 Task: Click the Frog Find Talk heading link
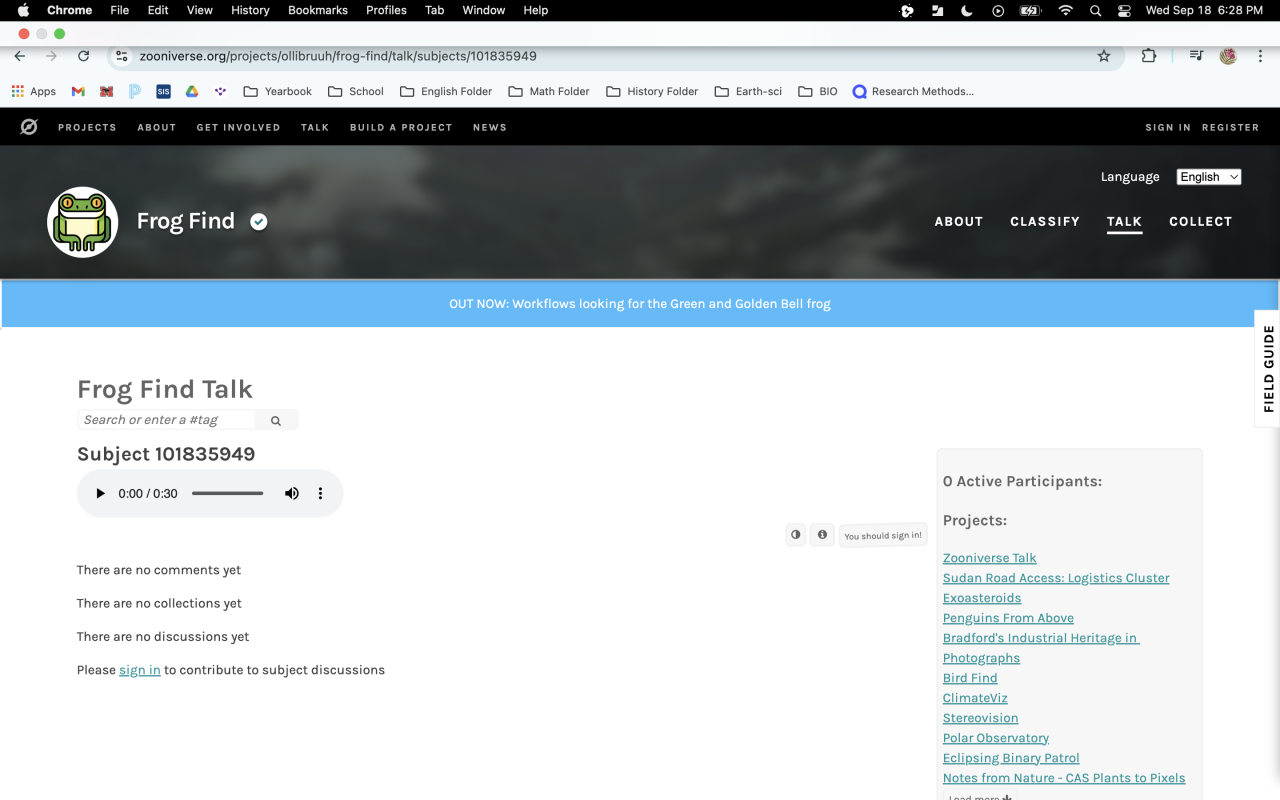[165, 389]
